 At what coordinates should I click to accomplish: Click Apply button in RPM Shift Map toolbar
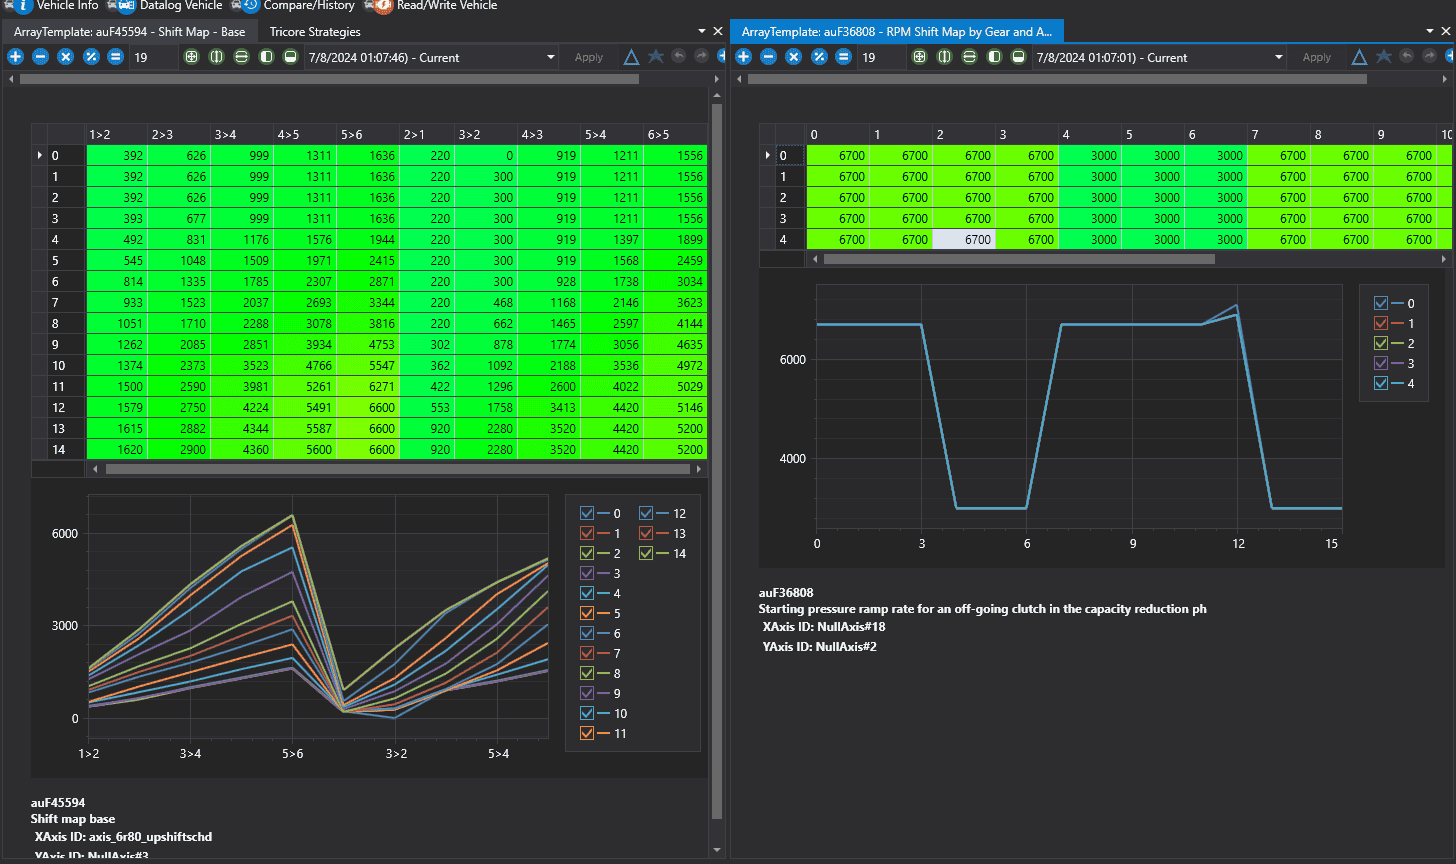[x=1317, y=58]
